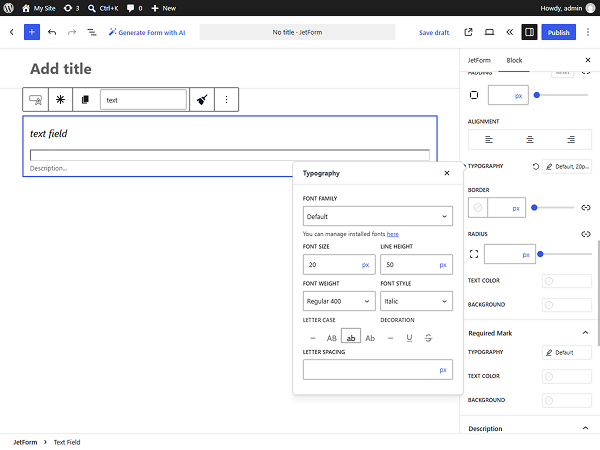Select capitalize Ab letter case

[x=370, y=338]
